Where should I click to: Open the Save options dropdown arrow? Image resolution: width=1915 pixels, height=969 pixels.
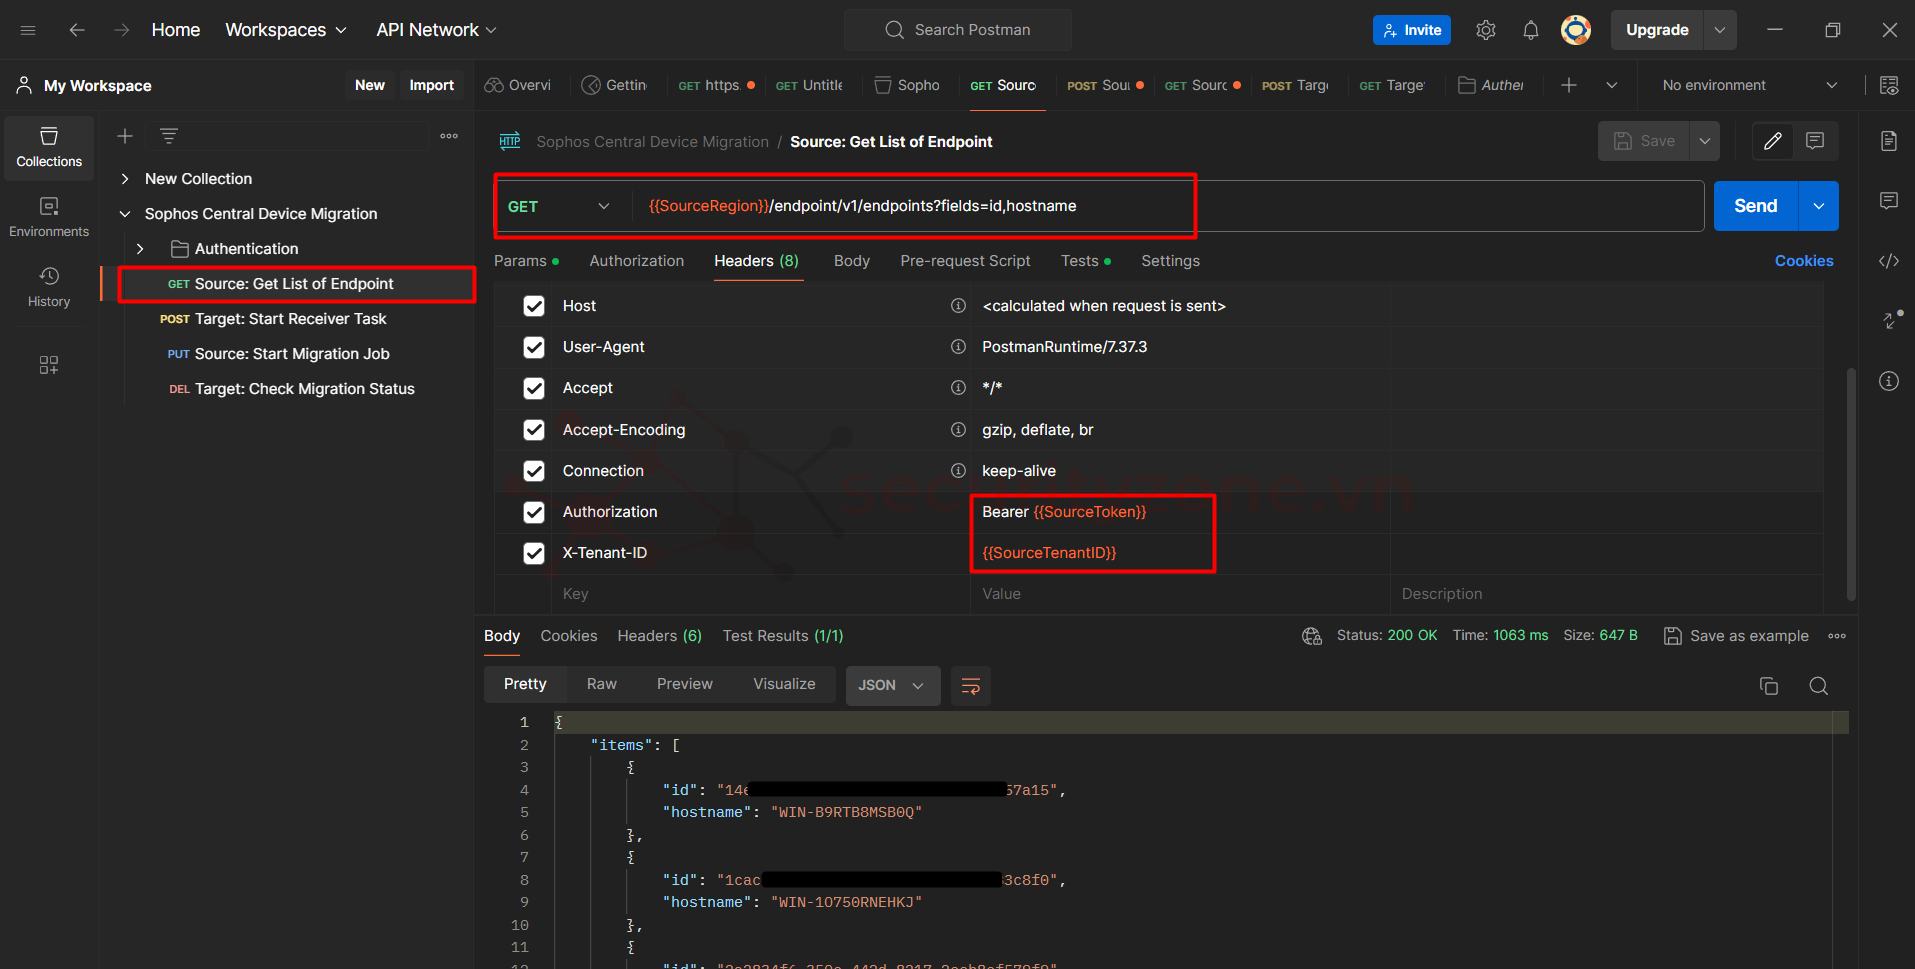tap(1705, 141)
